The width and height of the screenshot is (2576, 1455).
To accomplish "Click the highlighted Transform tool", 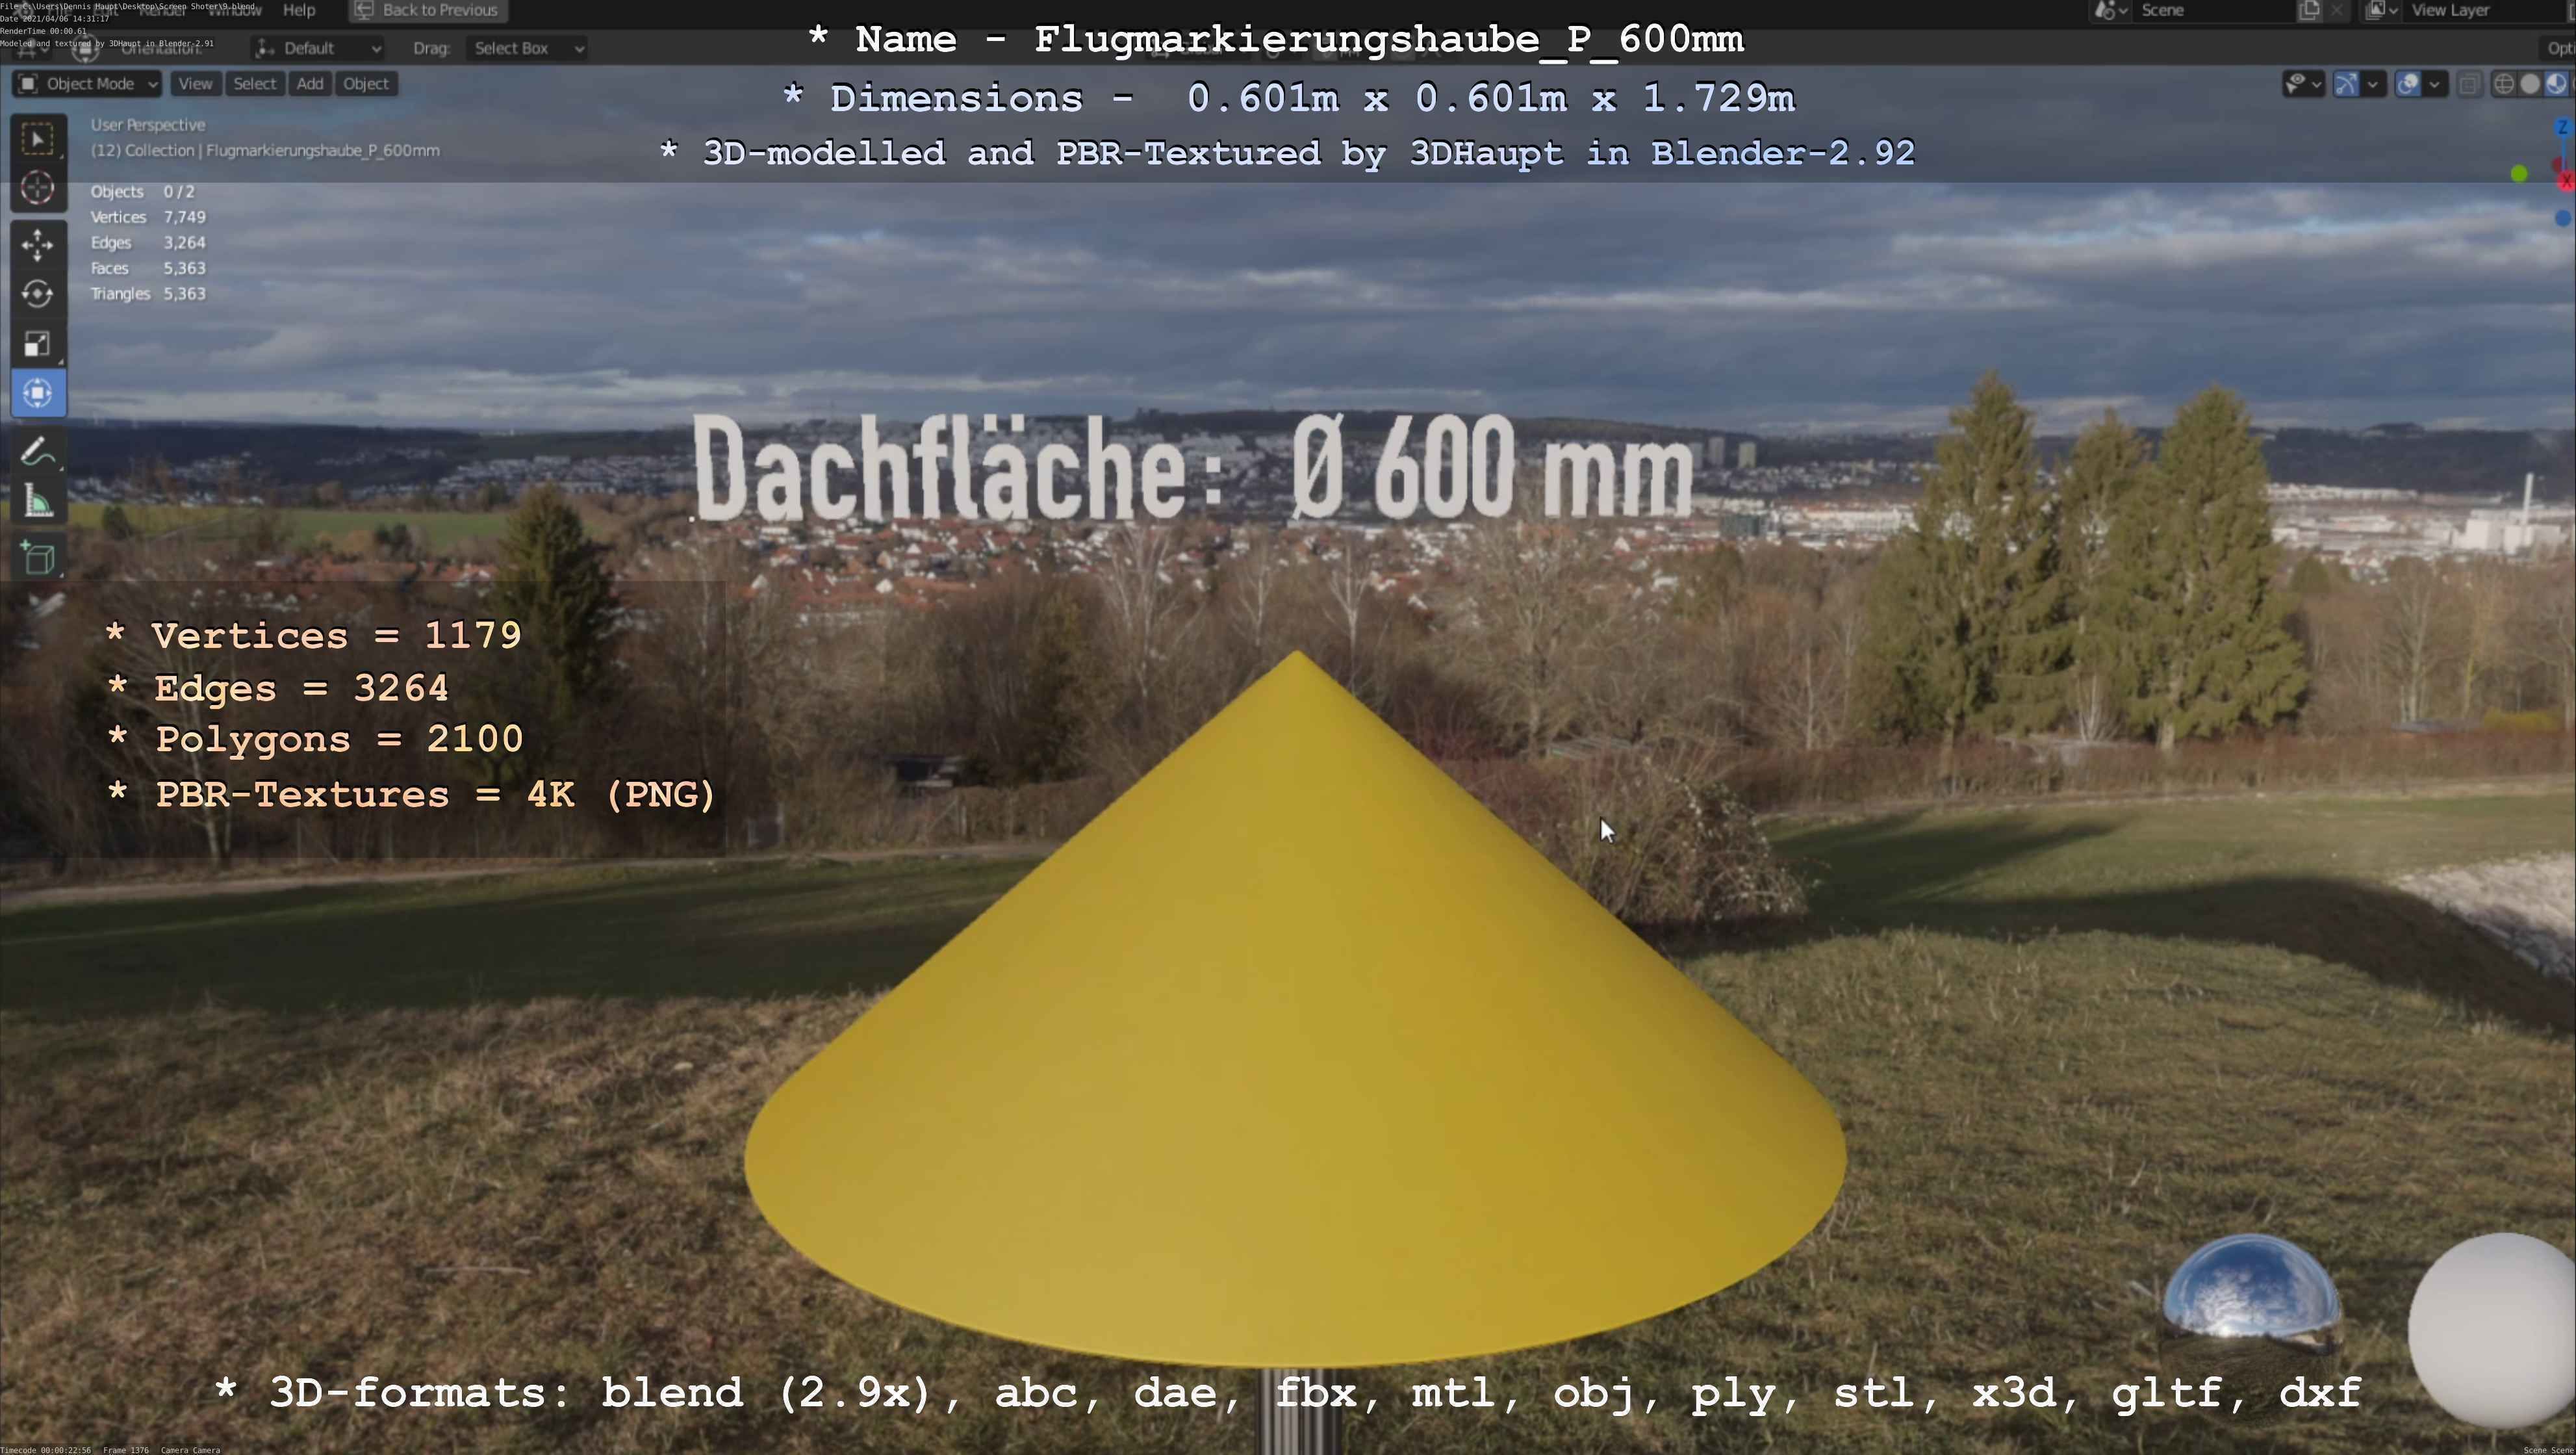I will coord(38,393).
